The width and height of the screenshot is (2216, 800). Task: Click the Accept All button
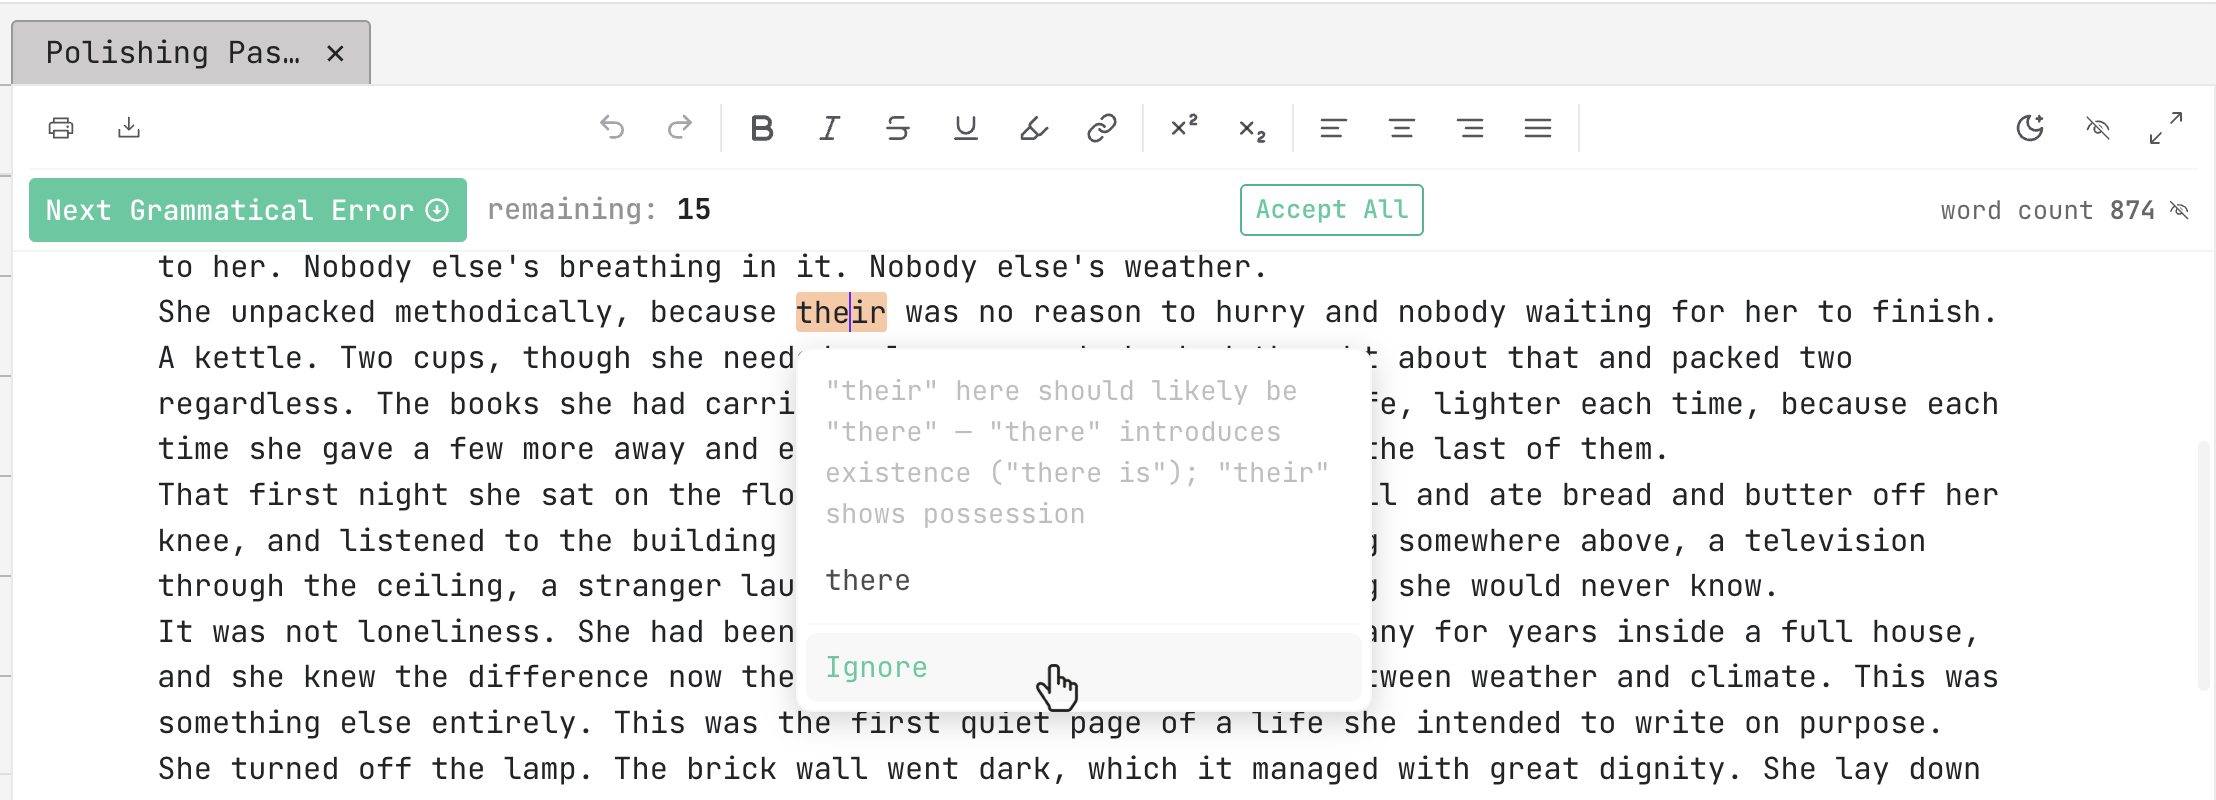[1332, 210]
